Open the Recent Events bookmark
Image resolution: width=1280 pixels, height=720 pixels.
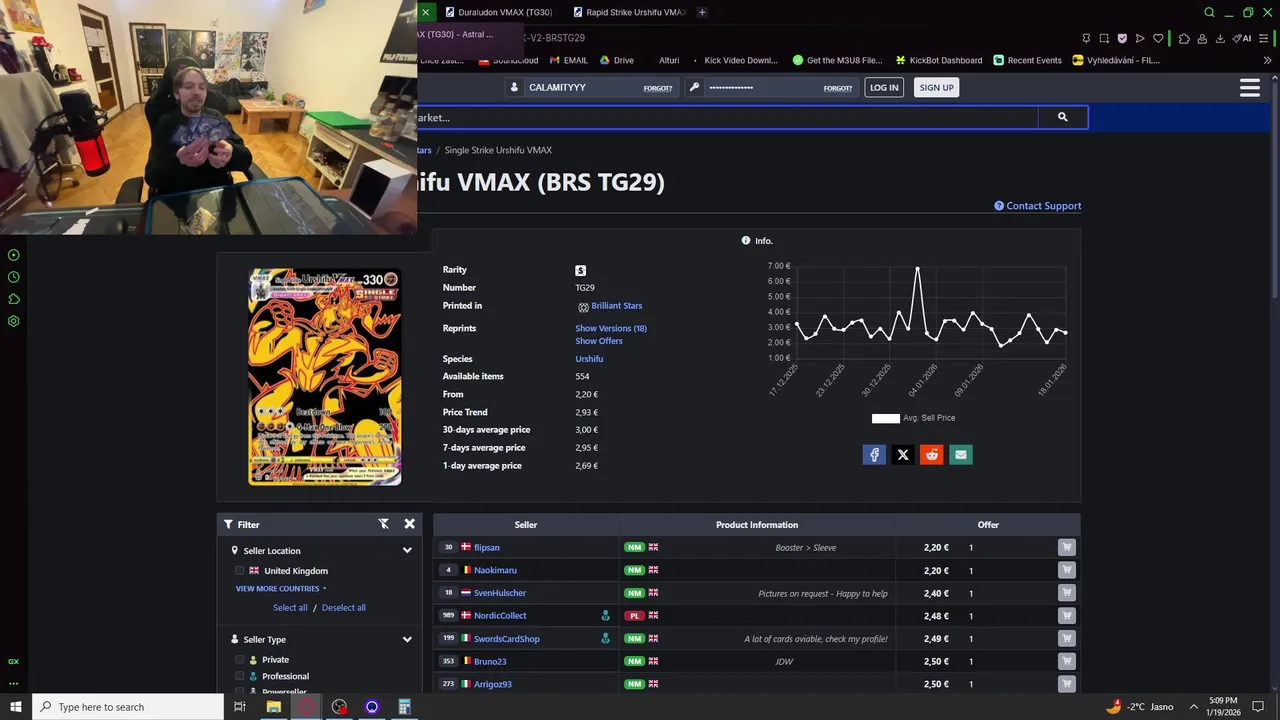point(1027,60)
